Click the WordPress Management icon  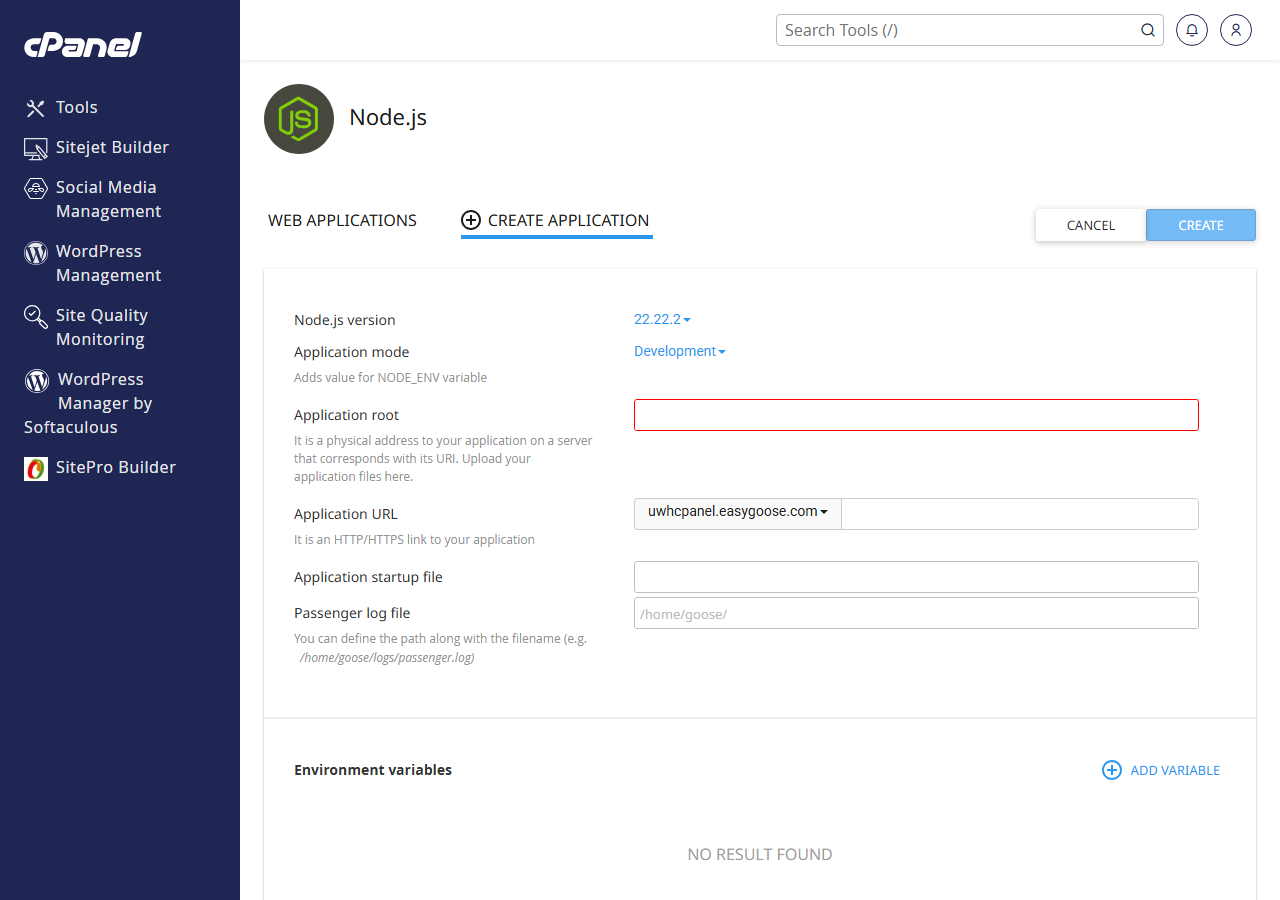click(x=36, y=252)
